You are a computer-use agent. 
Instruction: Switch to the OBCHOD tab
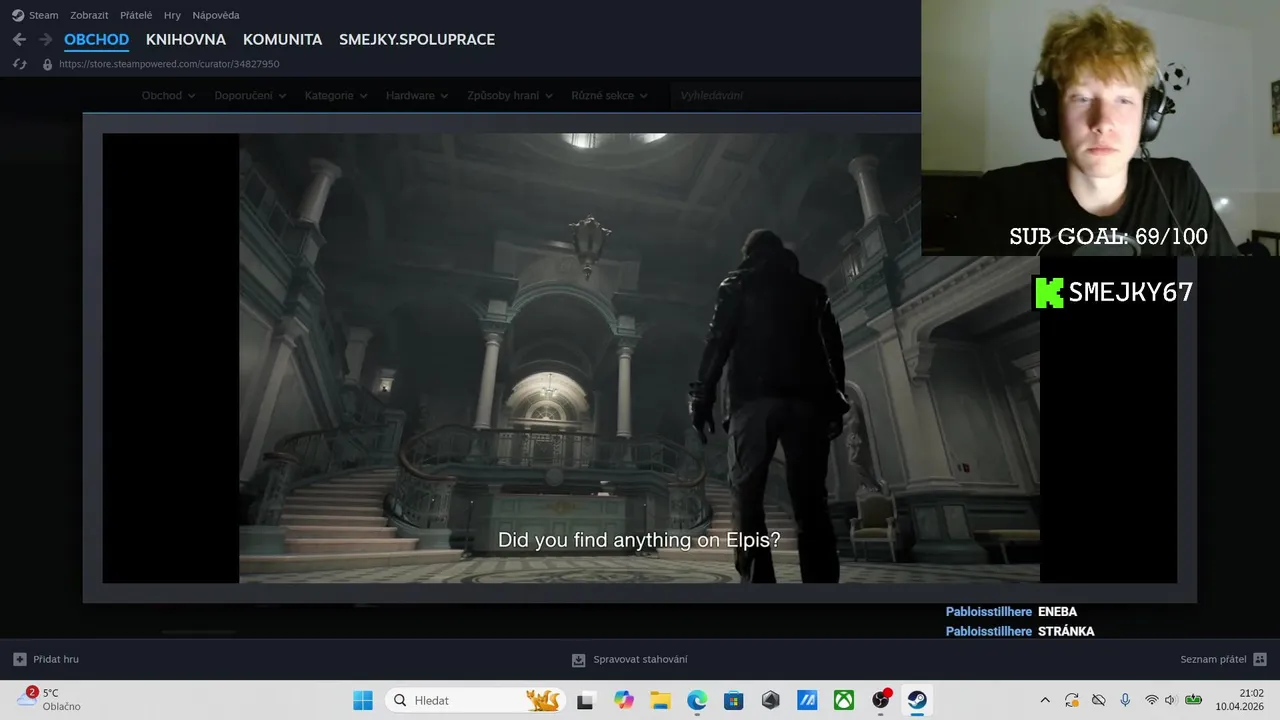[x=97, y=40]
